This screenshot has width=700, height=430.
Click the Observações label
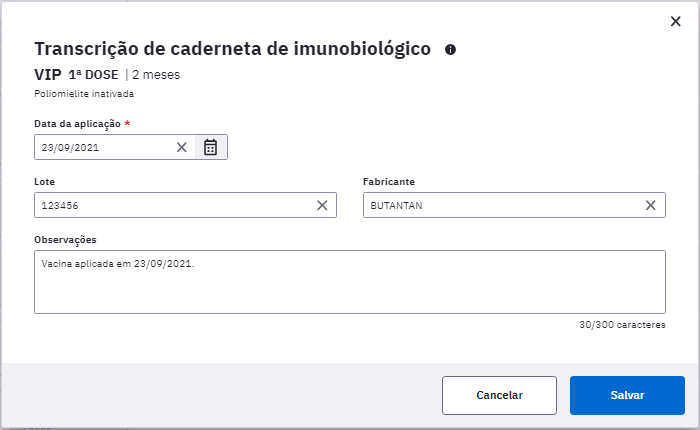[65, 240]
